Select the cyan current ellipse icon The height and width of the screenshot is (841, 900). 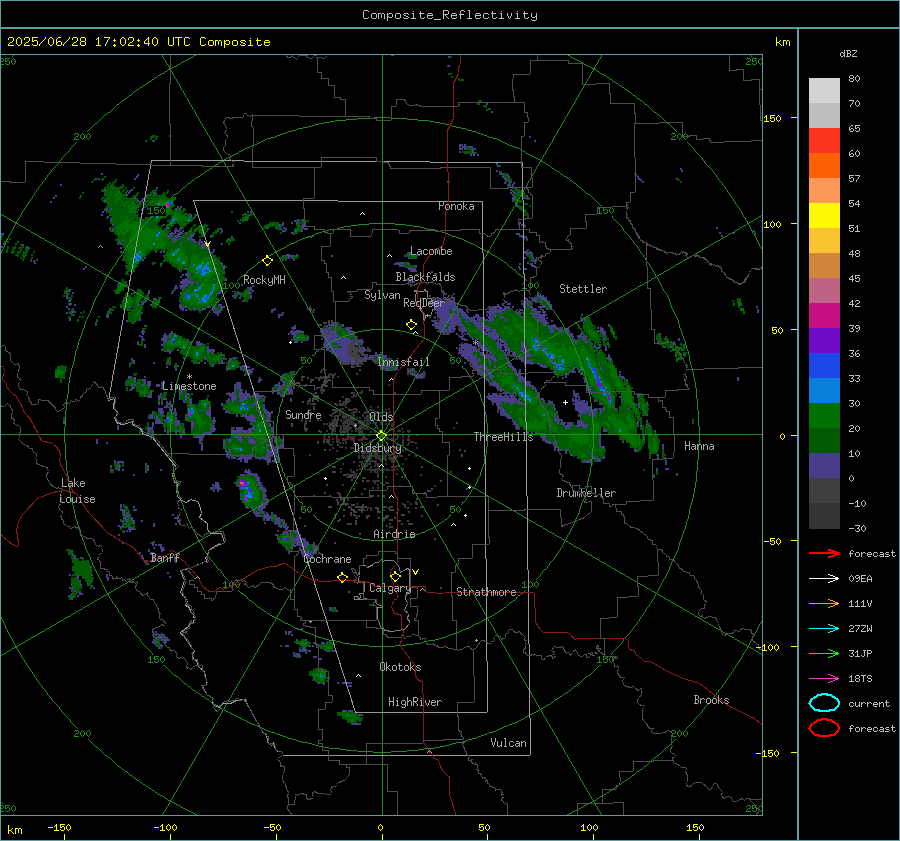coord(824,703)
